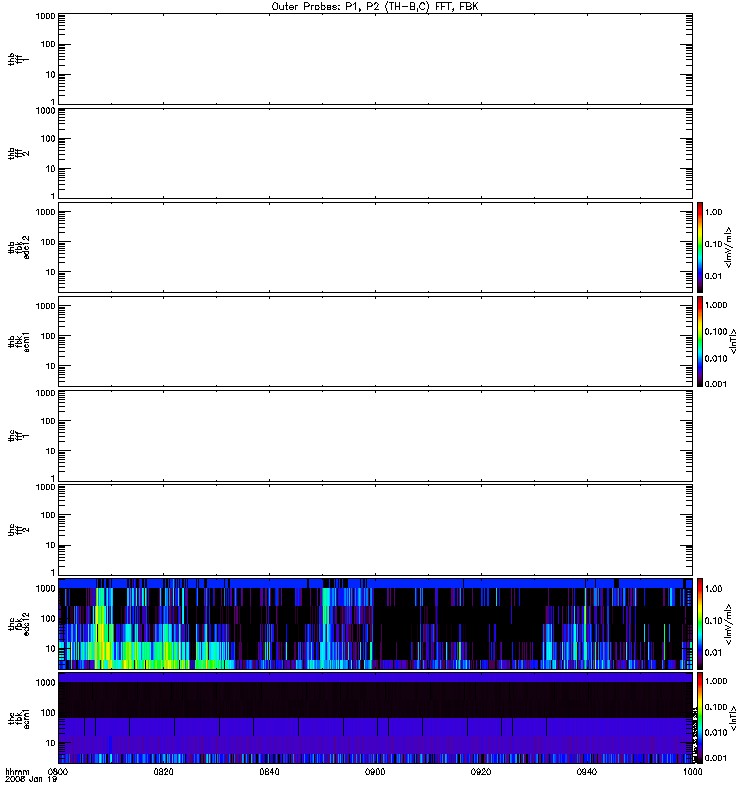Select the 'thc fff 2' panel label
Viewport: 750px width, 800px height.
[18, 530]
